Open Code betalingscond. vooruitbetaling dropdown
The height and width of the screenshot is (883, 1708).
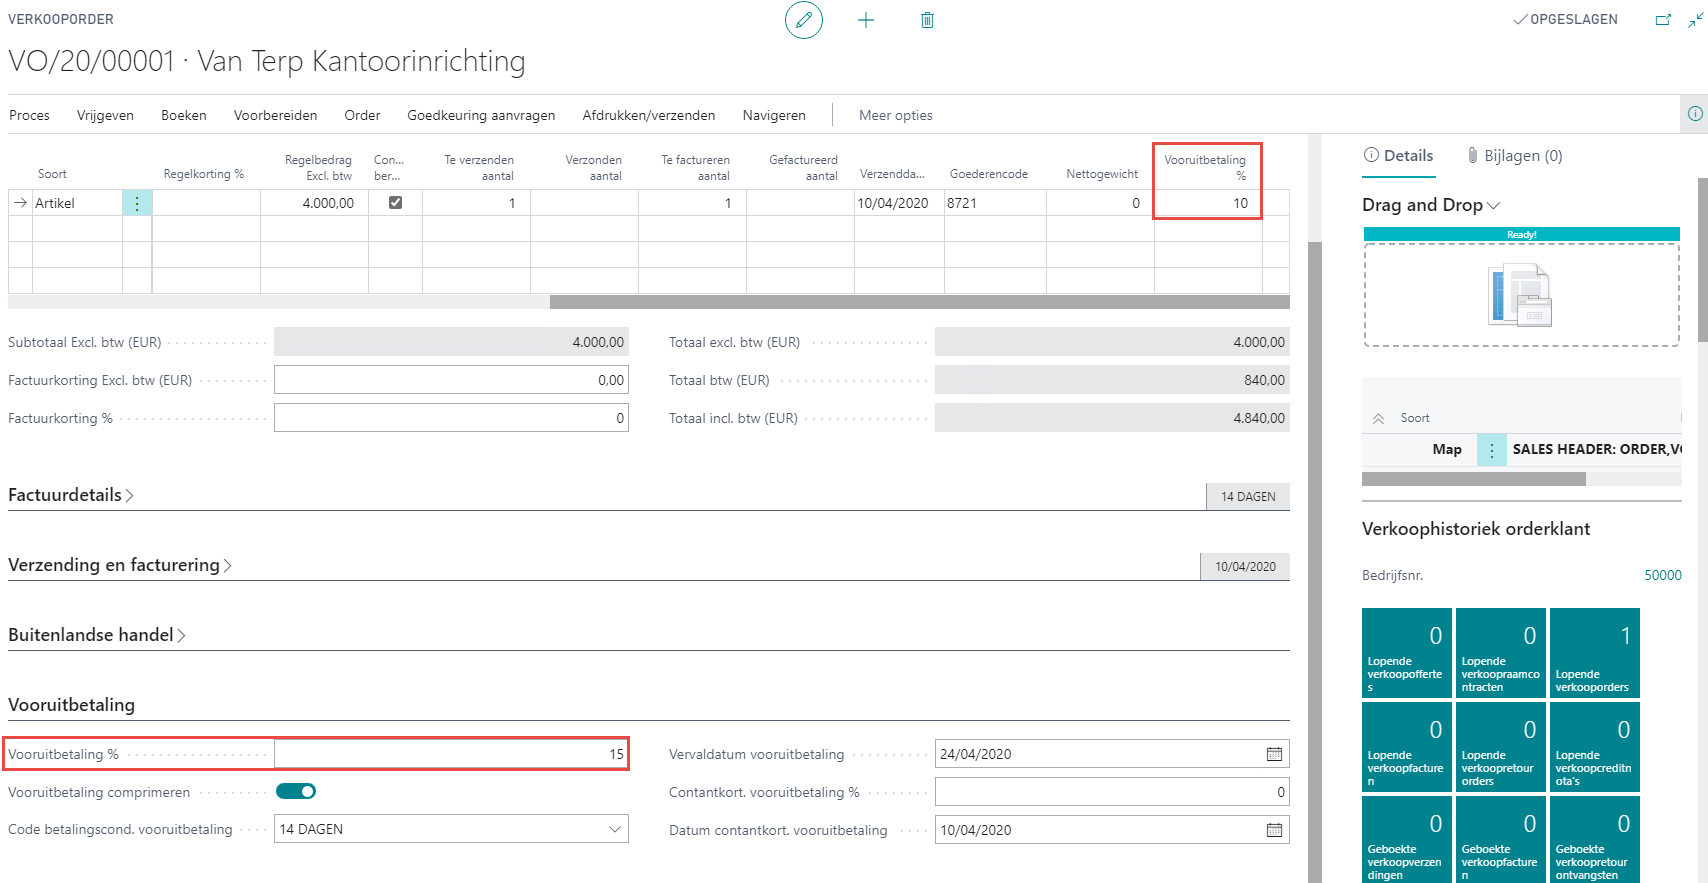point(614,830)
